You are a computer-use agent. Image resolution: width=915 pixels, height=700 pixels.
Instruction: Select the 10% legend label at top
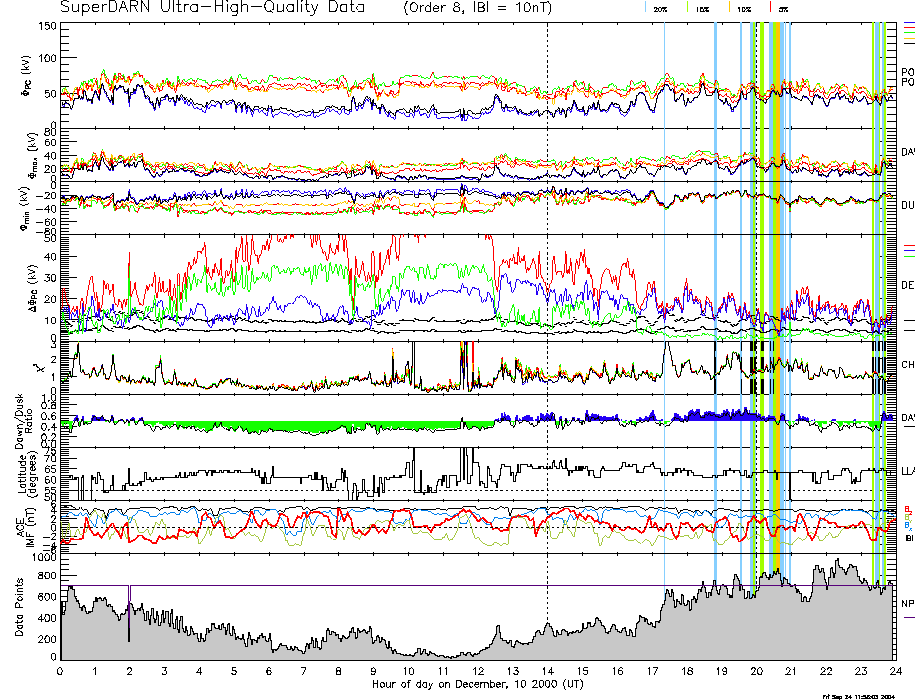click(x=744, y=9)
